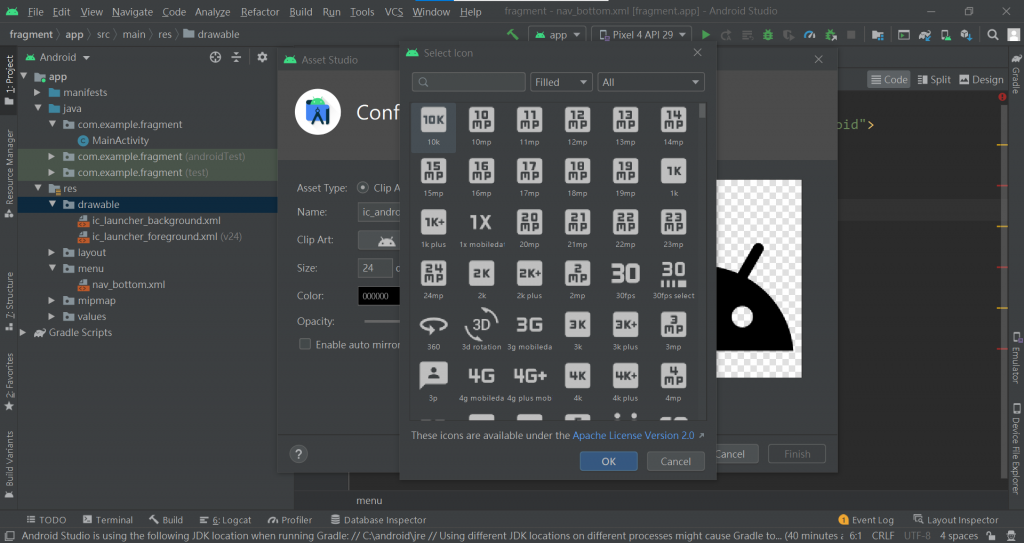Select the 3p icon

434,383
